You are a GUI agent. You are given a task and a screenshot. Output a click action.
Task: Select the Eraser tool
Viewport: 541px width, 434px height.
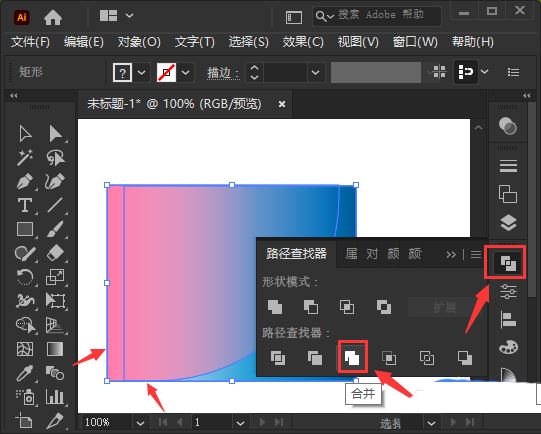point(55,253)
